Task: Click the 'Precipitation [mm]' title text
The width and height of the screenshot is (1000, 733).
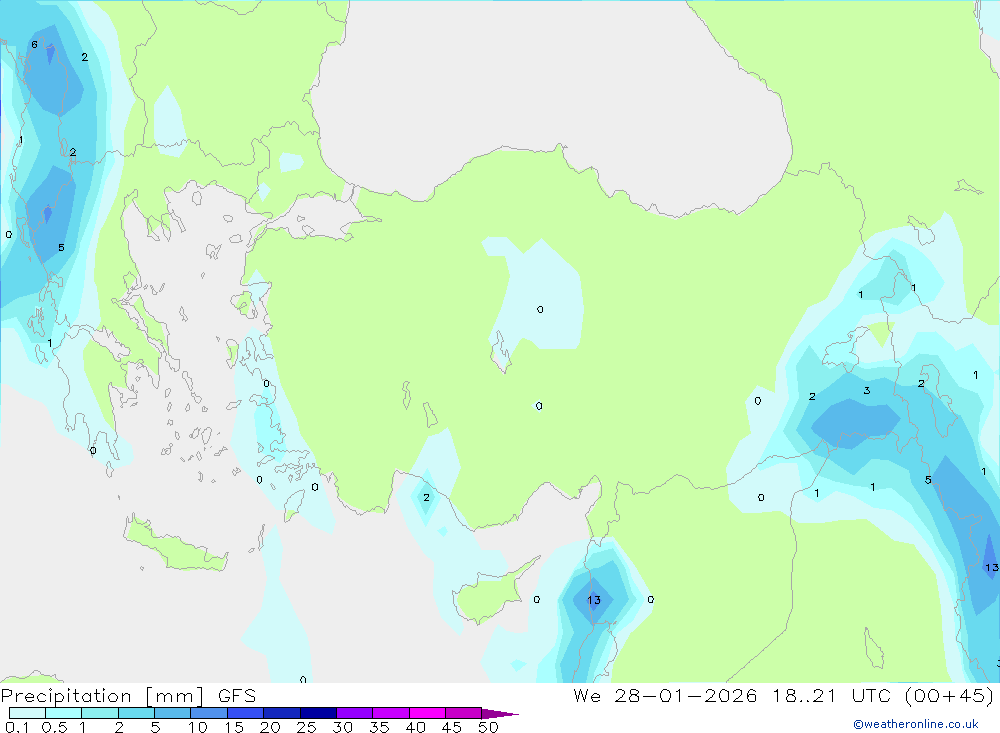Action: (x=102, y=696)
